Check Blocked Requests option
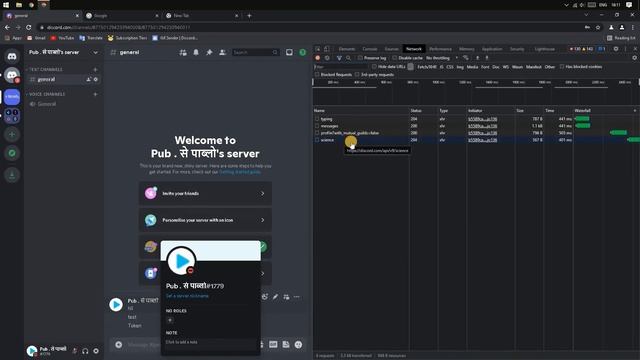The width and height of the screenshot is (640, 360). [x=317, y=75]
